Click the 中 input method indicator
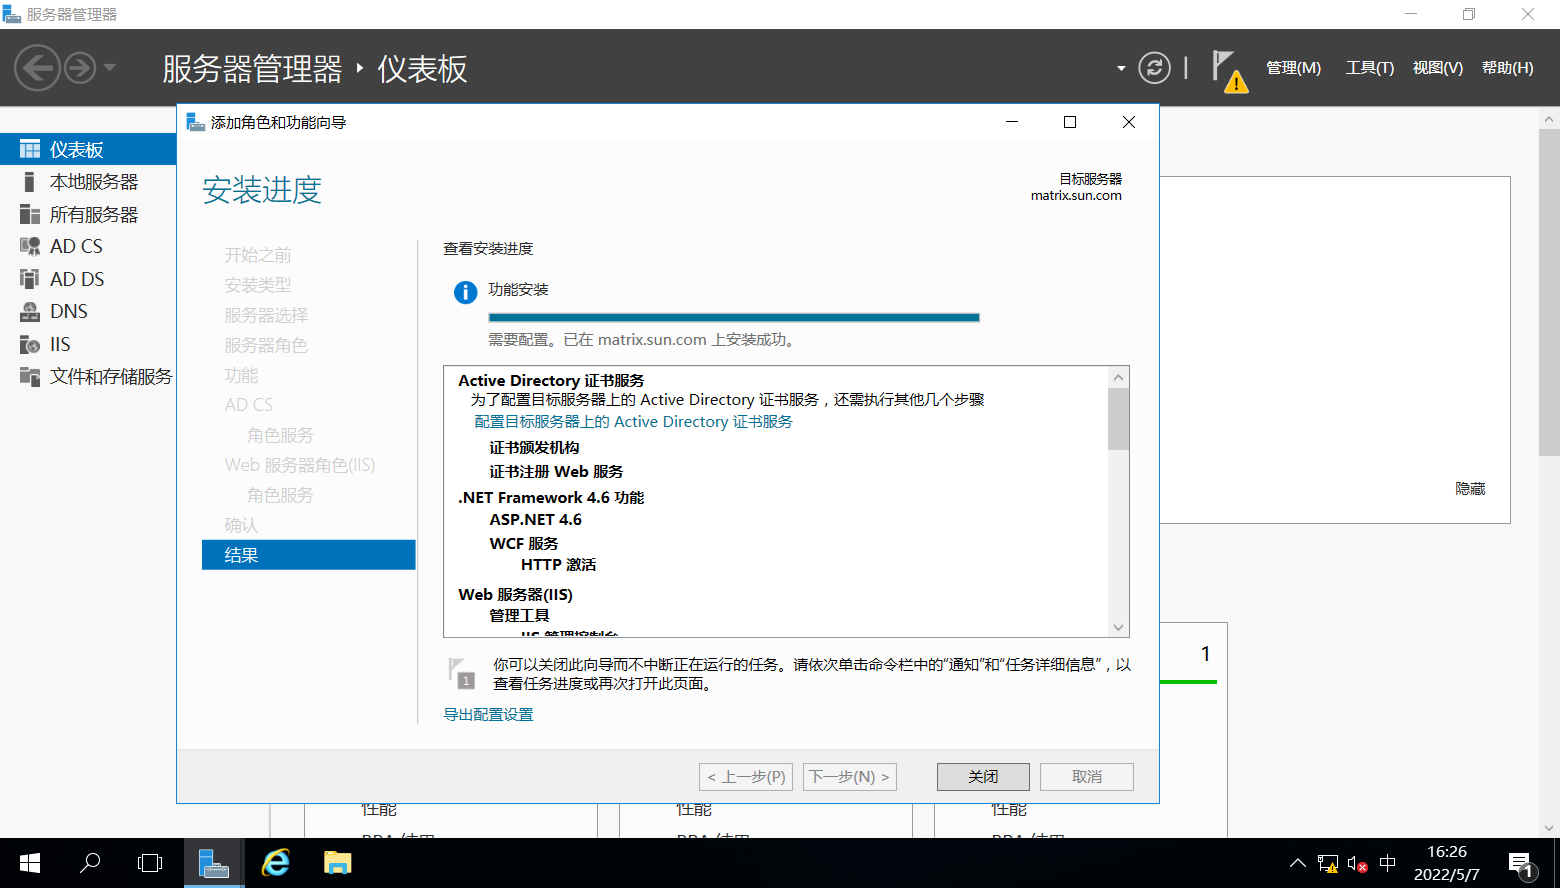The image size is (1560, 888). click(1387, 863)
